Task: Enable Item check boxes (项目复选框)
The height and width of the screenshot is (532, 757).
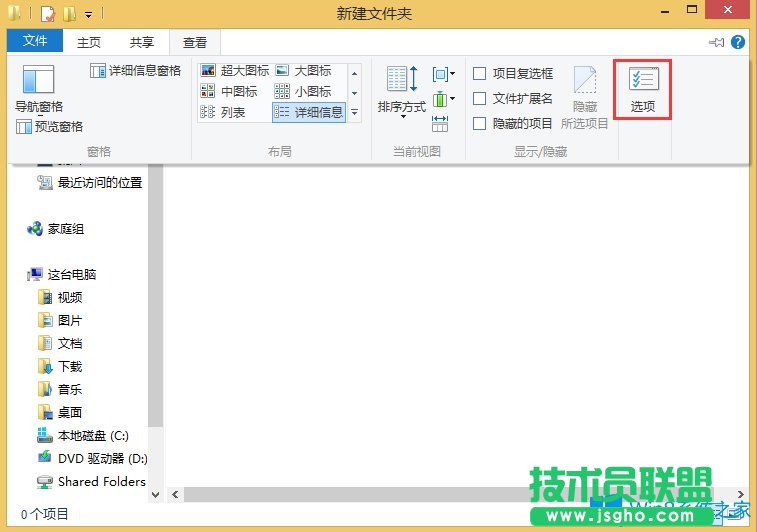Action: (513, 73)
